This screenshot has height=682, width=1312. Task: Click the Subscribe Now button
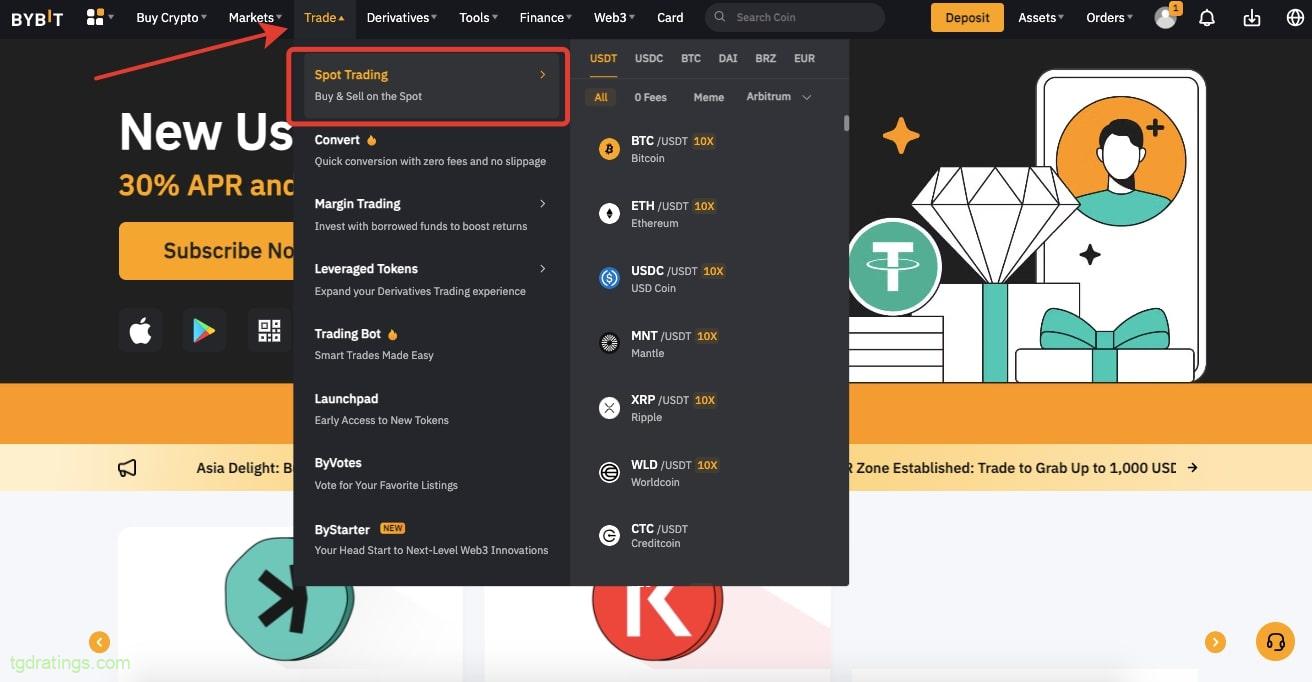coord(207,251)
